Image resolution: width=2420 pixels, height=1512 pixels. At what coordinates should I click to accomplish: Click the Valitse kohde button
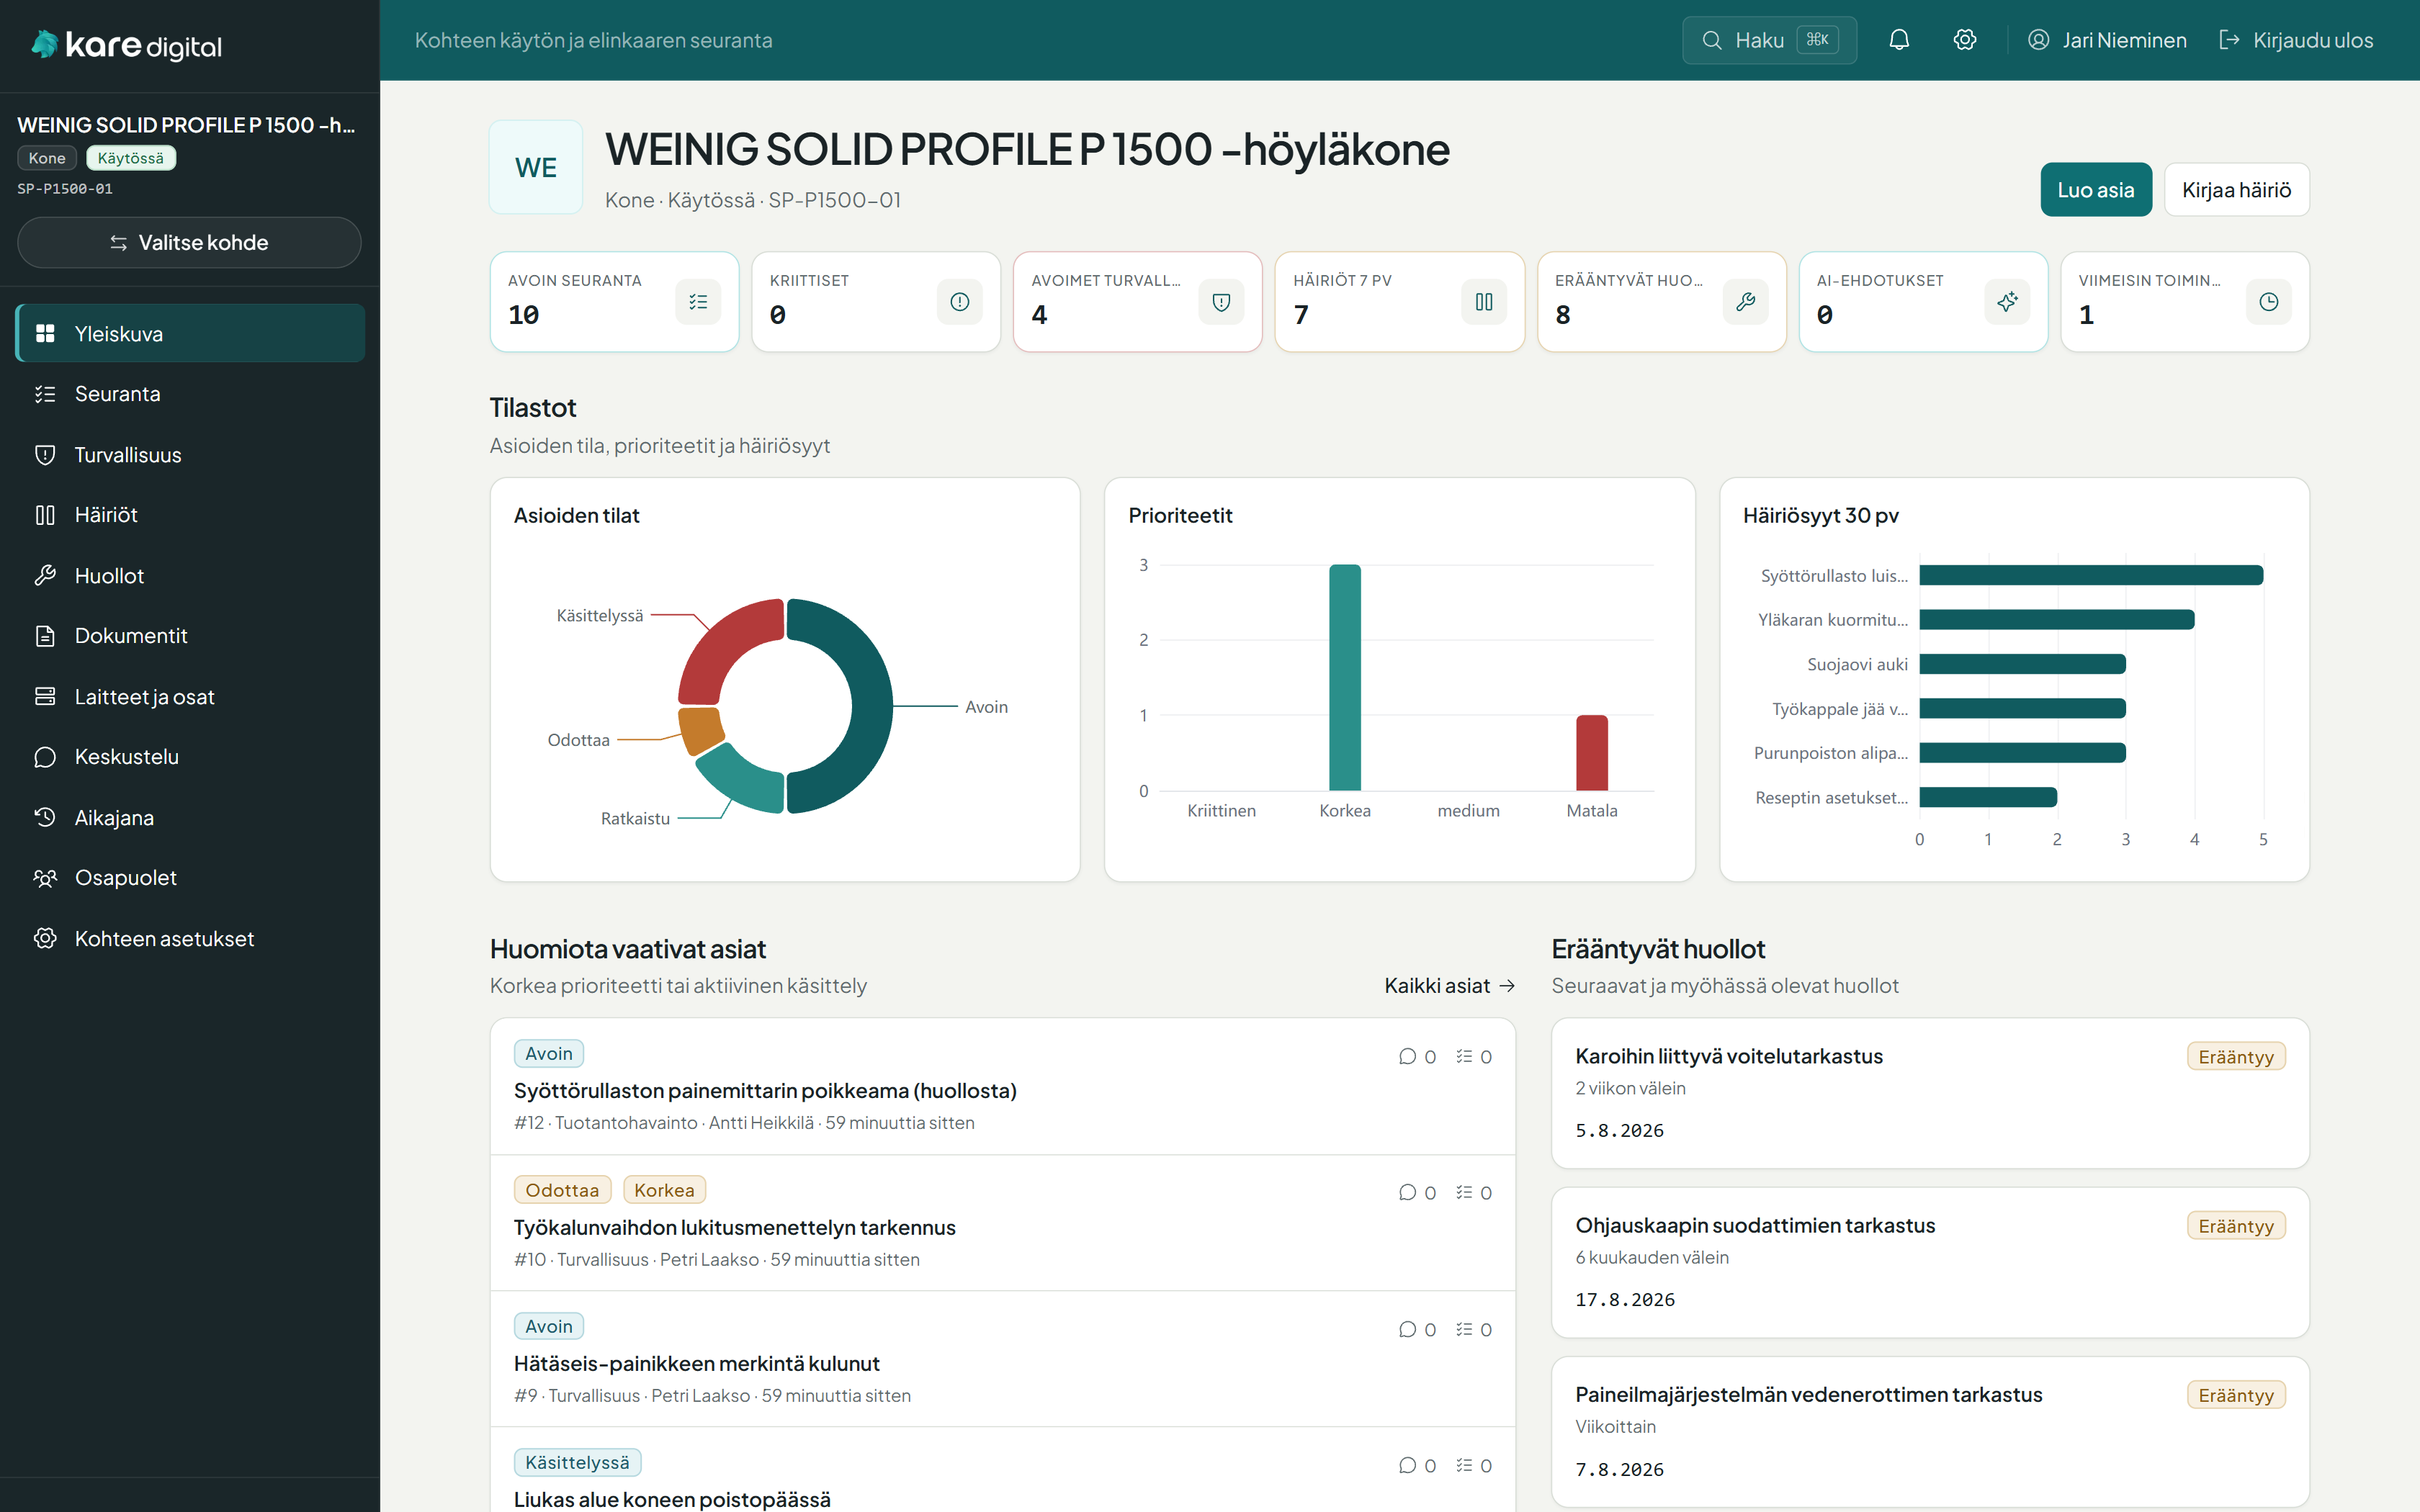point(189,243)
